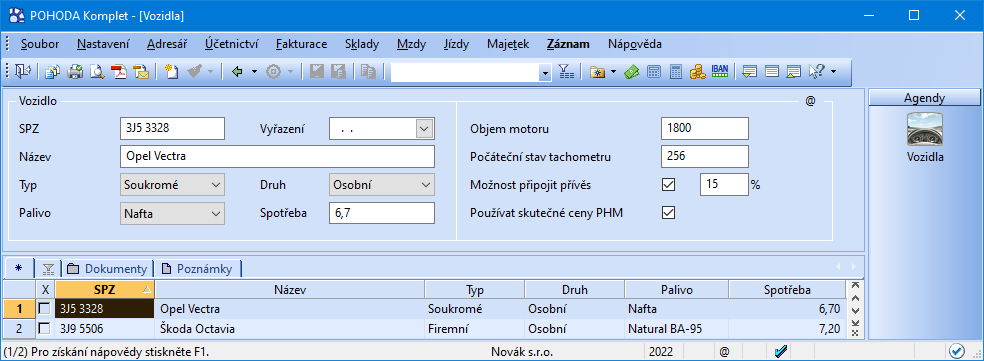
Task: Open the Nastavení menu
Action: click(103, 44)
